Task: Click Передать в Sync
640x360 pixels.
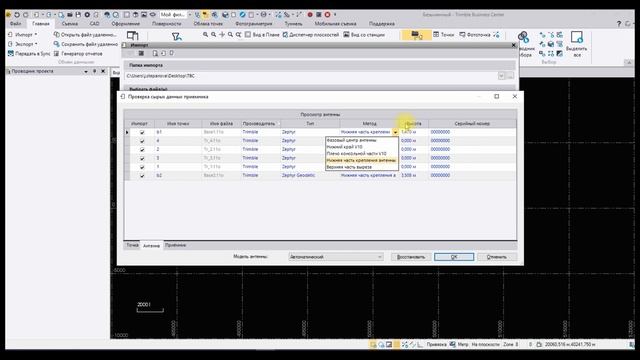Action: (29, 53)
